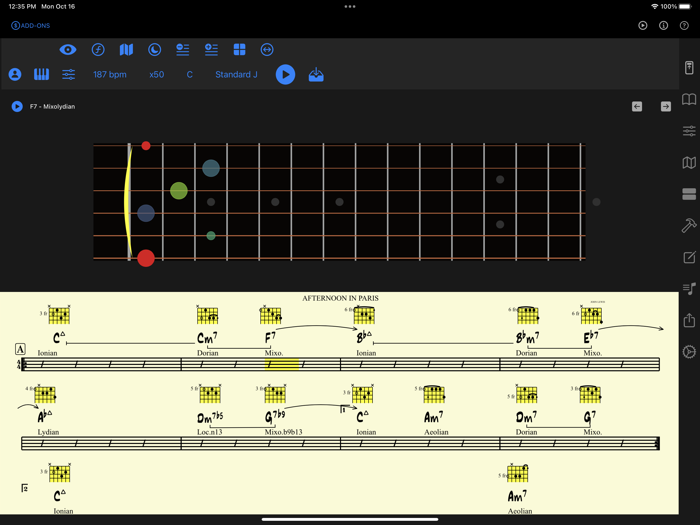700x525 pixels.
Task: Open the folded map icon in top toolbar
Action: point(126,50)
